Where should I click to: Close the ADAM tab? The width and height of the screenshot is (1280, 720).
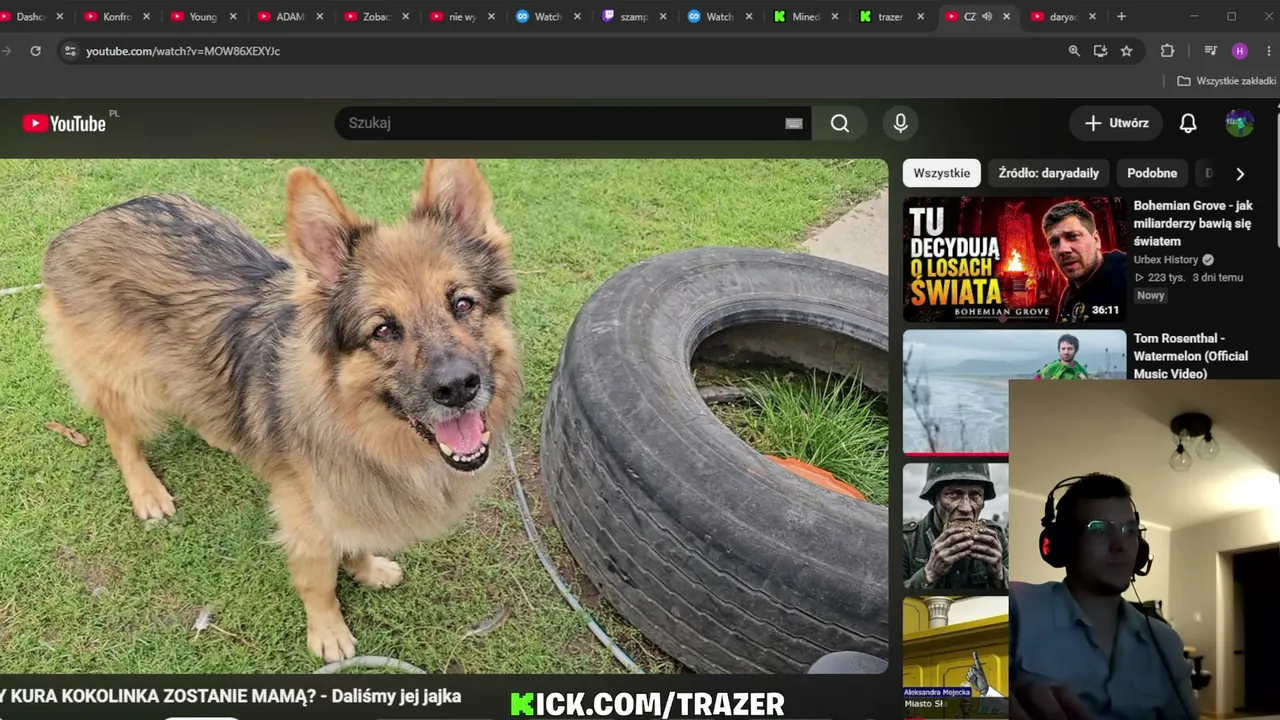tap(319, 16)
